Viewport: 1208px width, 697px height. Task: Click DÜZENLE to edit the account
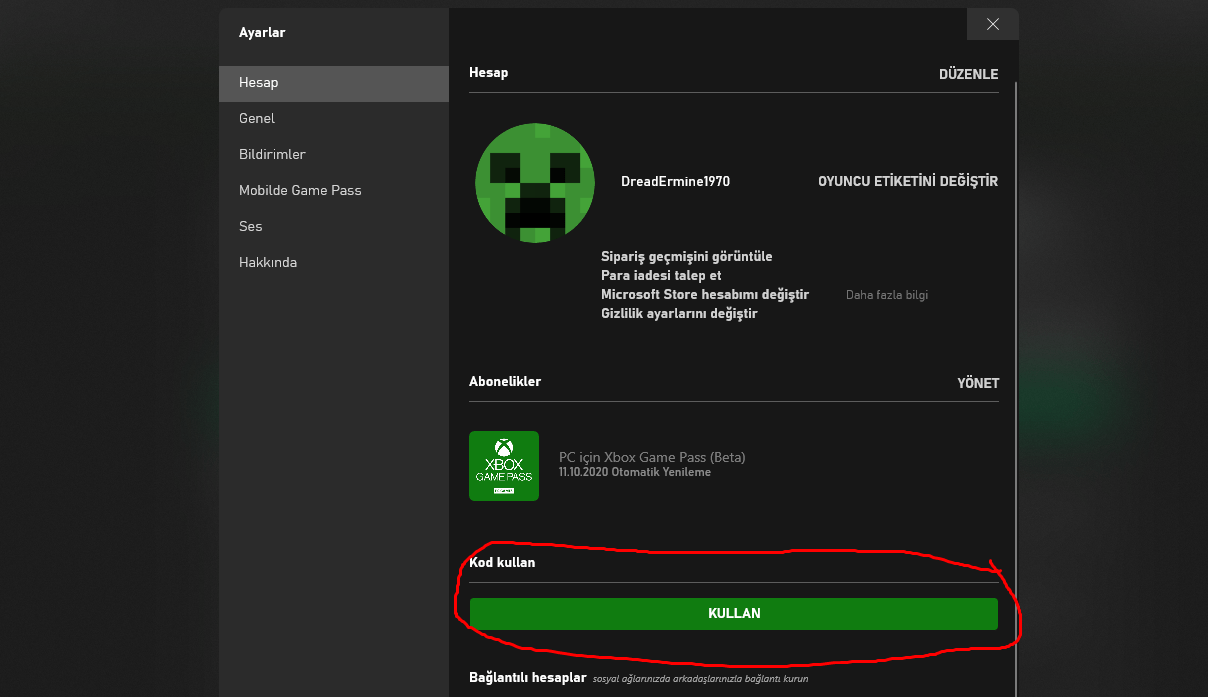coord(968,75)
